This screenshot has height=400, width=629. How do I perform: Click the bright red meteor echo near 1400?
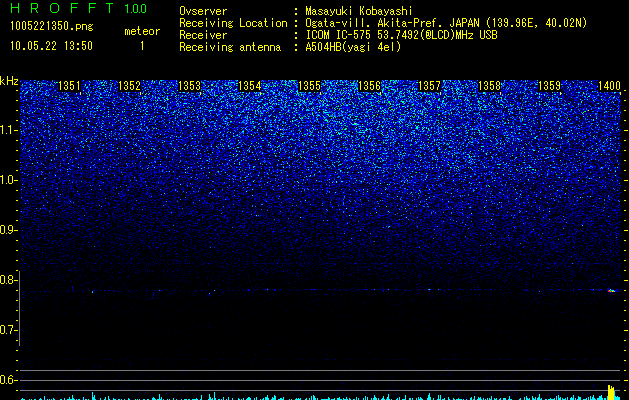pyautogui.click(x=611, y=290)
